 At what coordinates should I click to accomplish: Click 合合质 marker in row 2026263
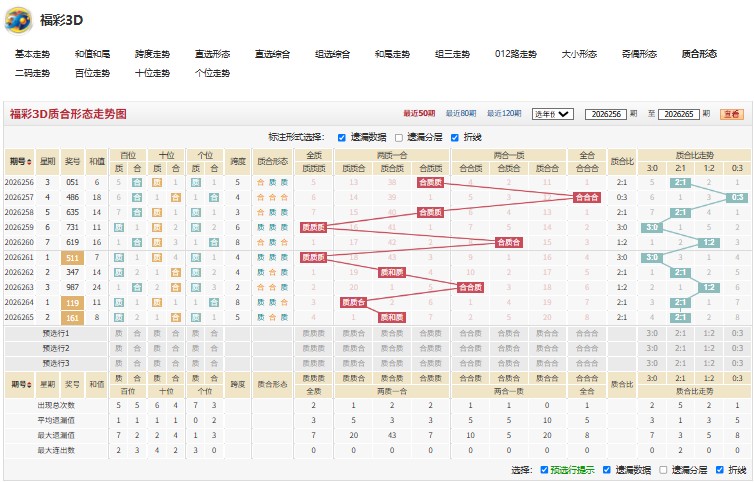click(x=470, y=288)
